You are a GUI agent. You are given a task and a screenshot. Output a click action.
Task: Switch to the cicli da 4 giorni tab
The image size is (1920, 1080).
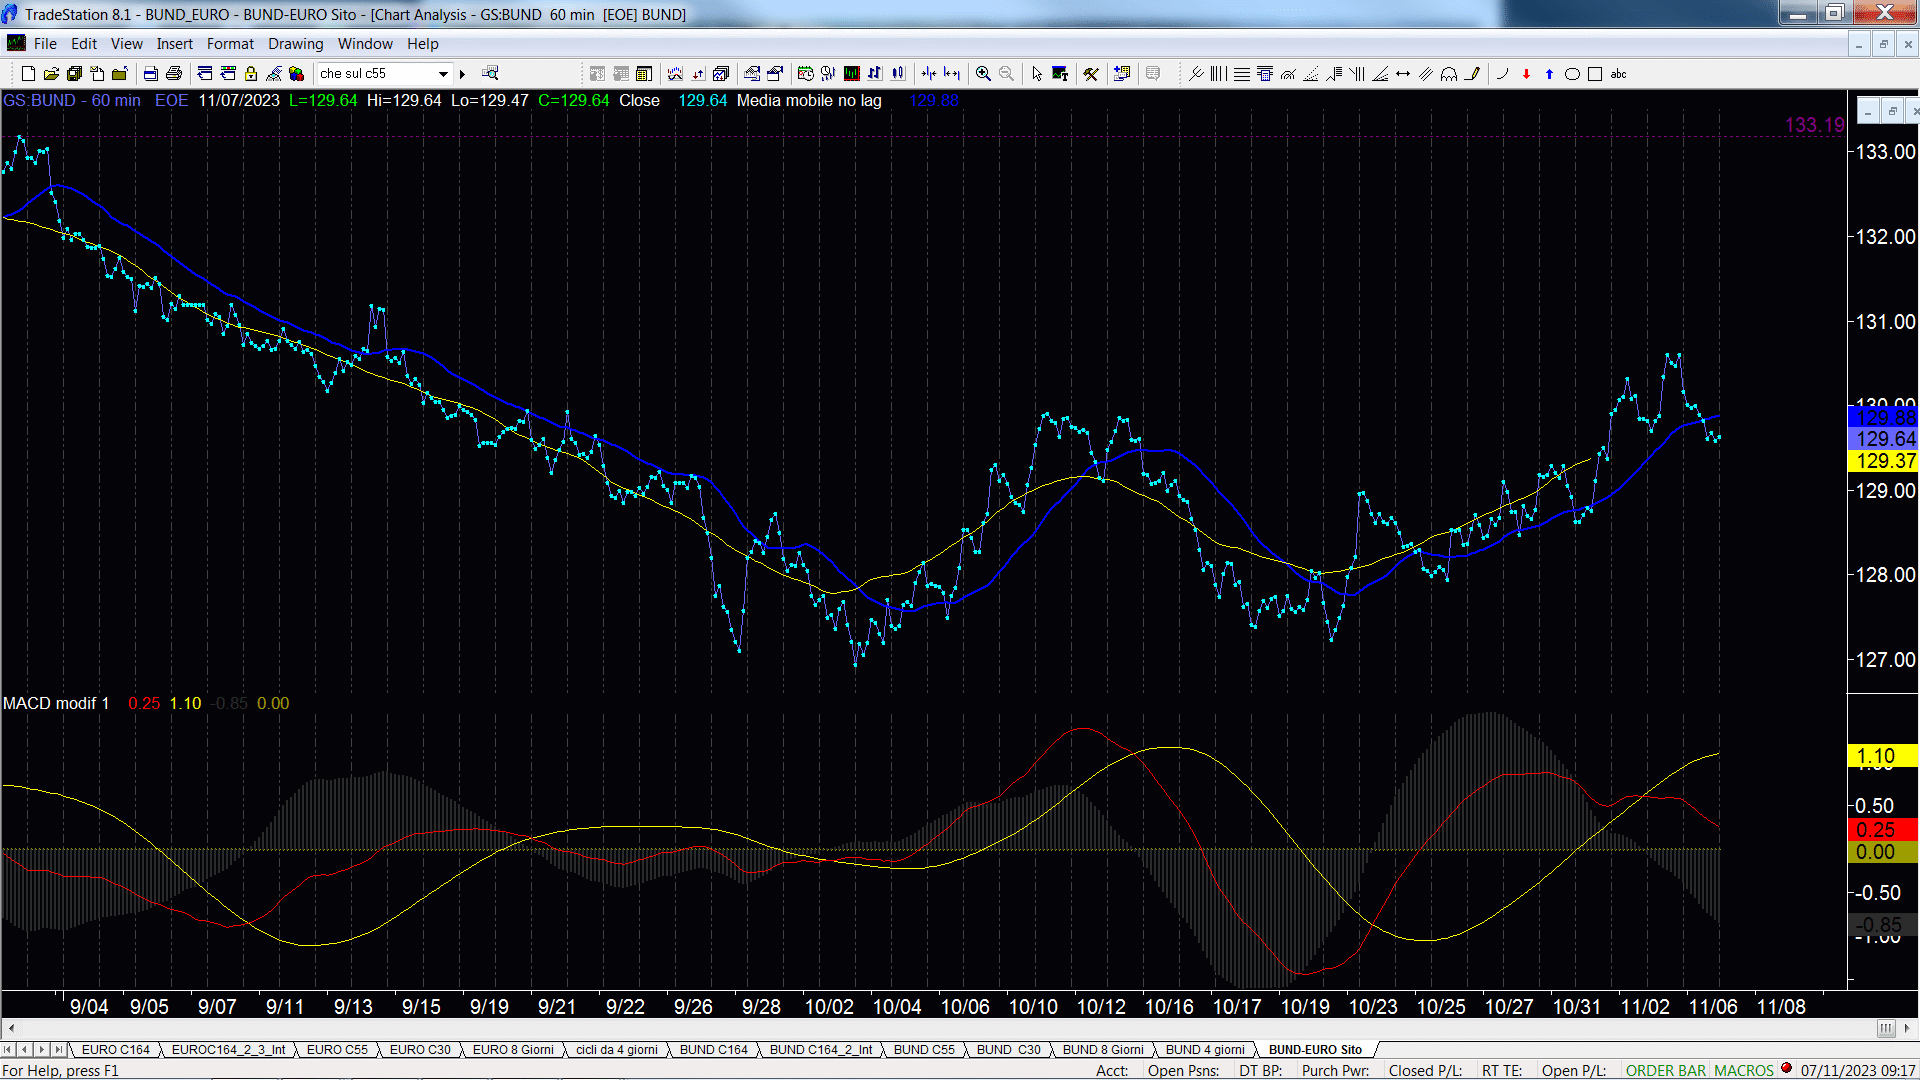point(617,1050)
